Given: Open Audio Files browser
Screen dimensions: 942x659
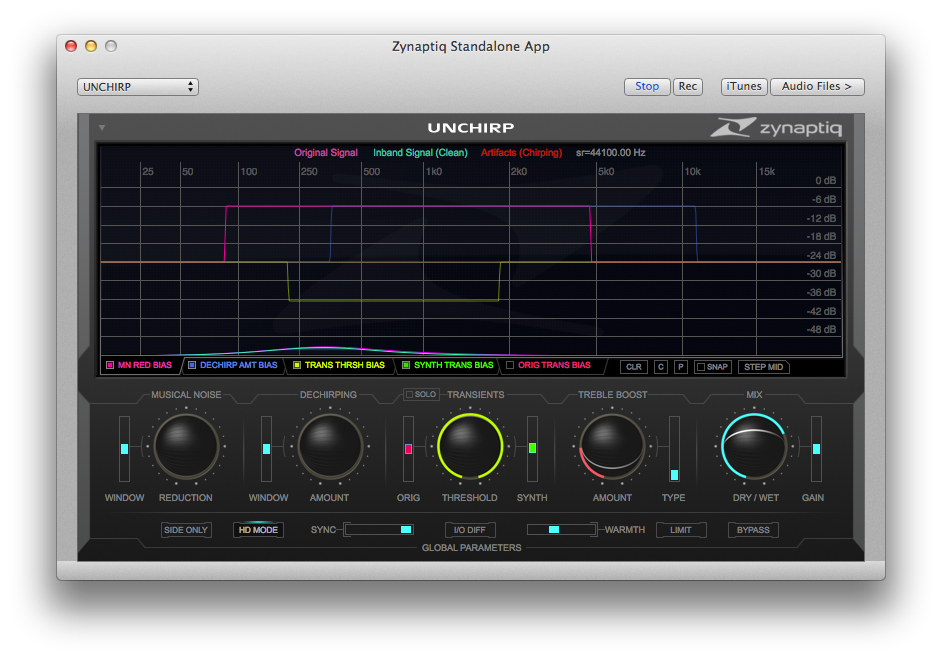Looking at the screenshot, I should pyautogui.click(x=817, y=86).
